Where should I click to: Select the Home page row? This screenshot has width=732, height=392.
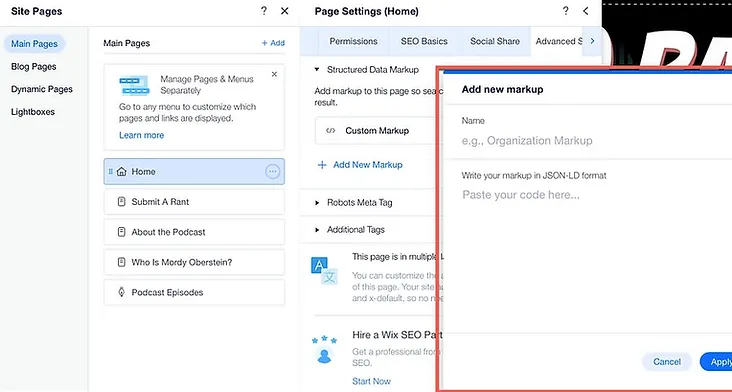click(194, 172)
